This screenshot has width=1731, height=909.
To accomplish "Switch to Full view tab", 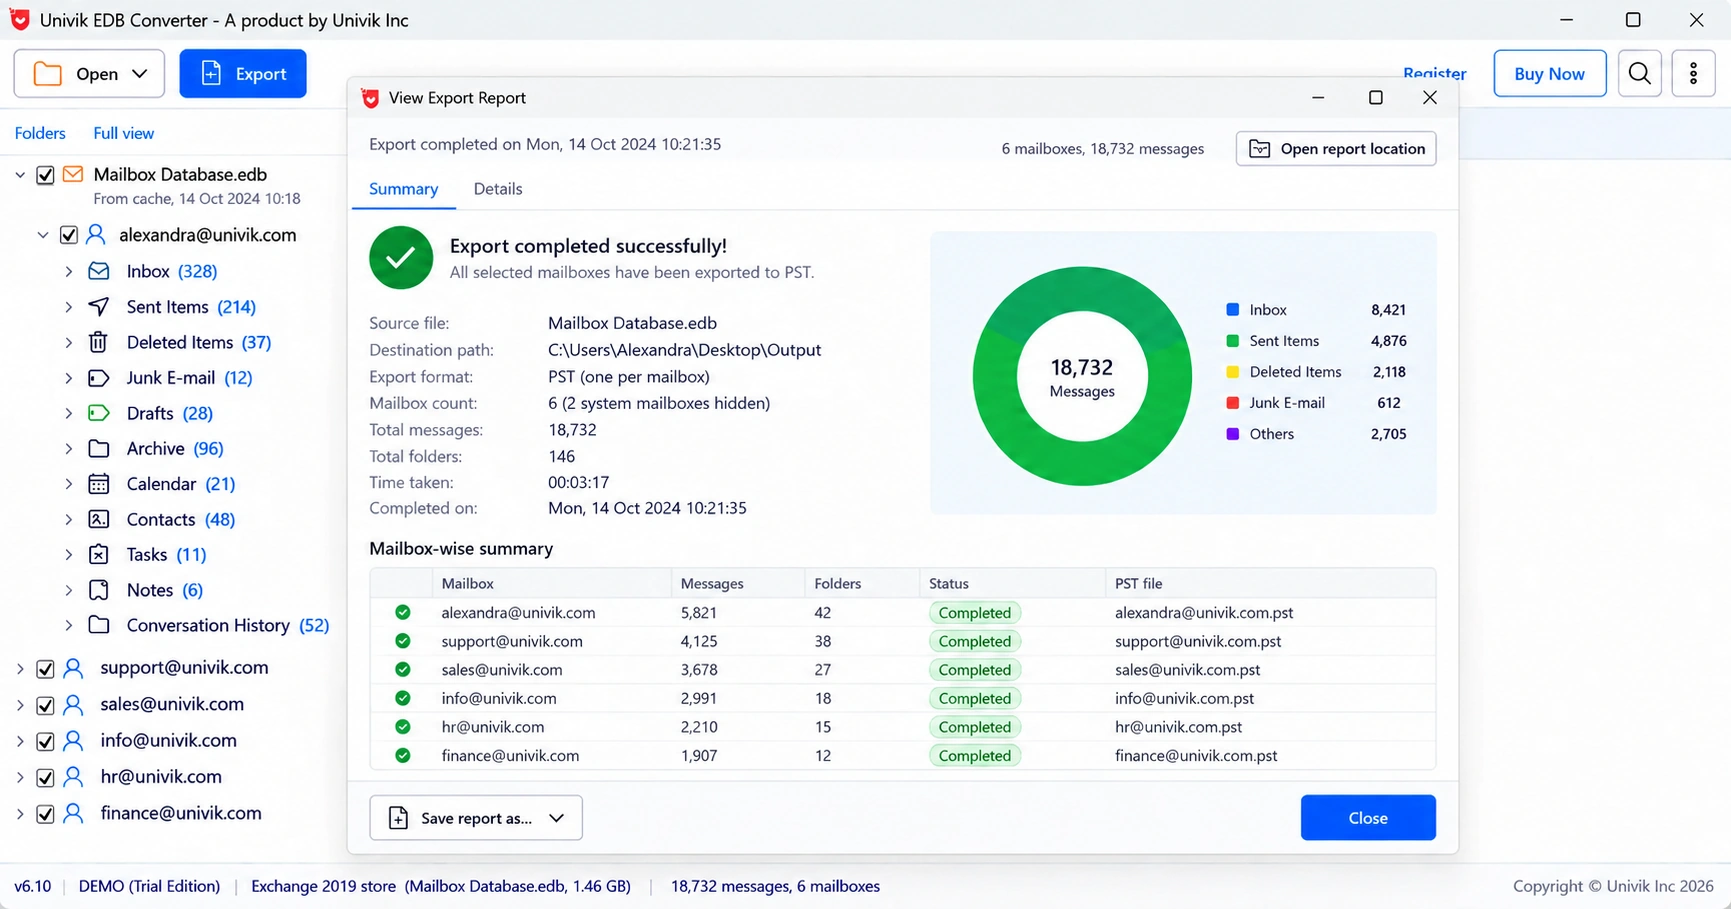I will (124, 133).
